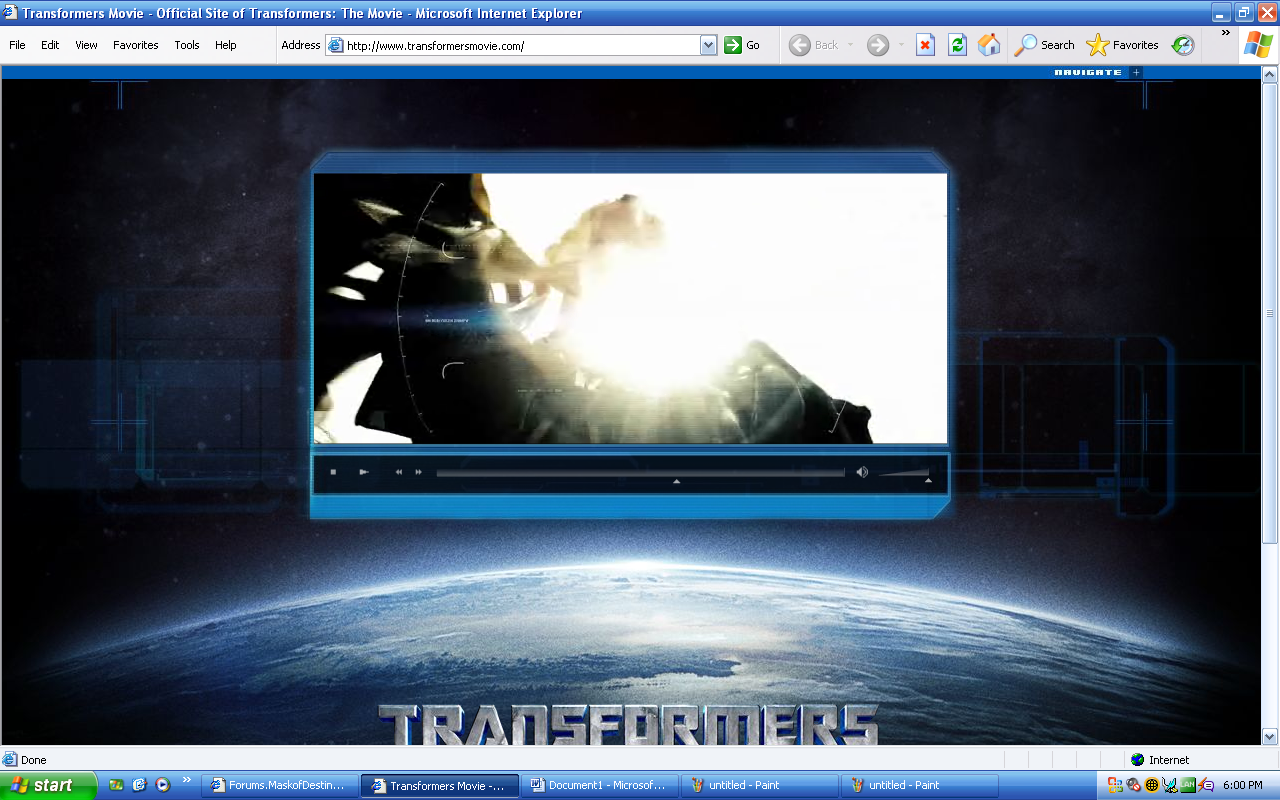The image size is (1280, 800).
Task: Click the trailer video frame
Action: coord(630,308)
